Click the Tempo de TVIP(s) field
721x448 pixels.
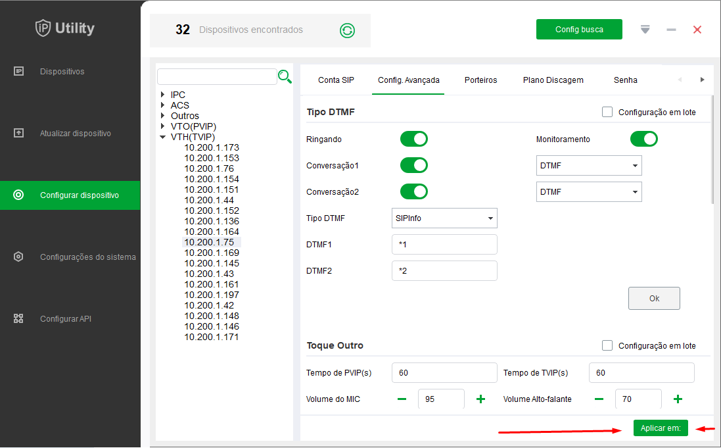tap(641, 373)
